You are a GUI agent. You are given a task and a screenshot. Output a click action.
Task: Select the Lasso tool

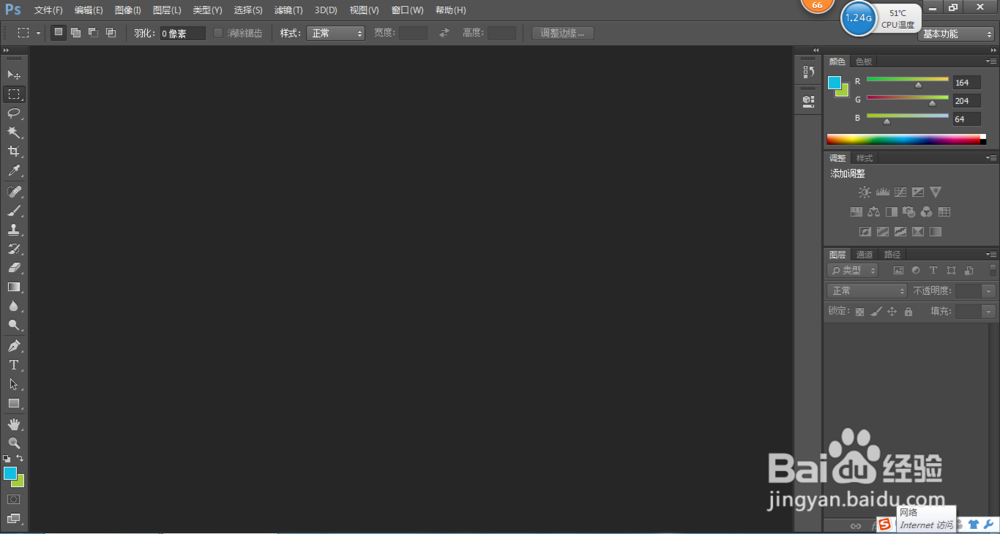pyautogui.click(x=14, y=114)
